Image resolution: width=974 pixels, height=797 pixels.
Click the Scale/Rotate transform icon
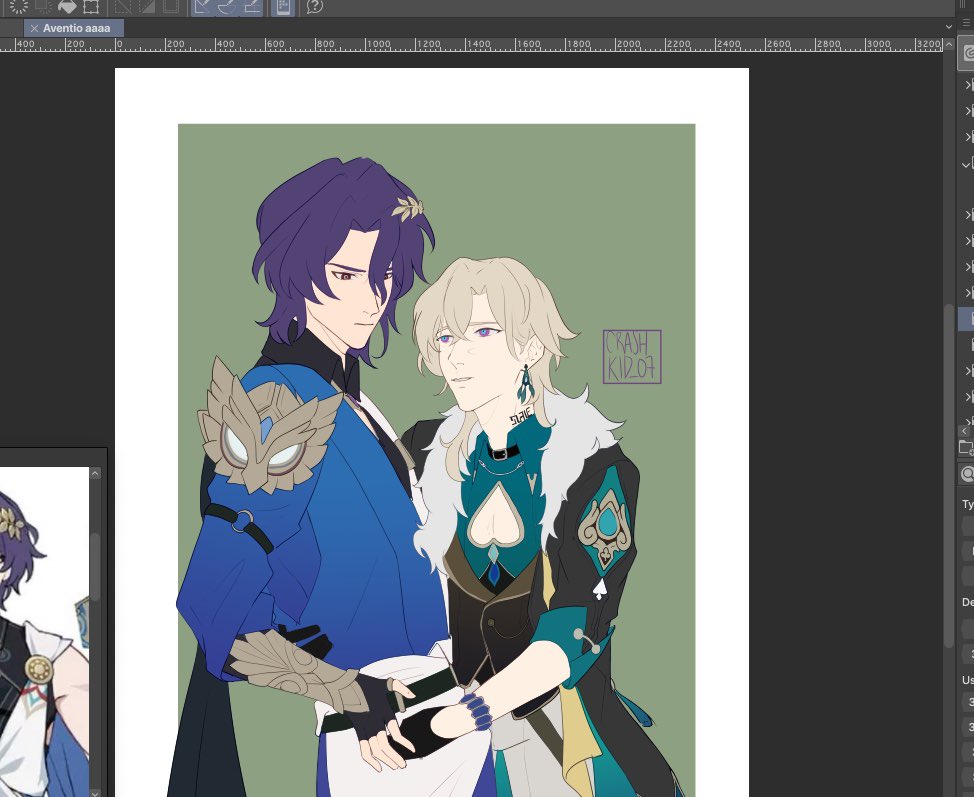pos(91,7)
